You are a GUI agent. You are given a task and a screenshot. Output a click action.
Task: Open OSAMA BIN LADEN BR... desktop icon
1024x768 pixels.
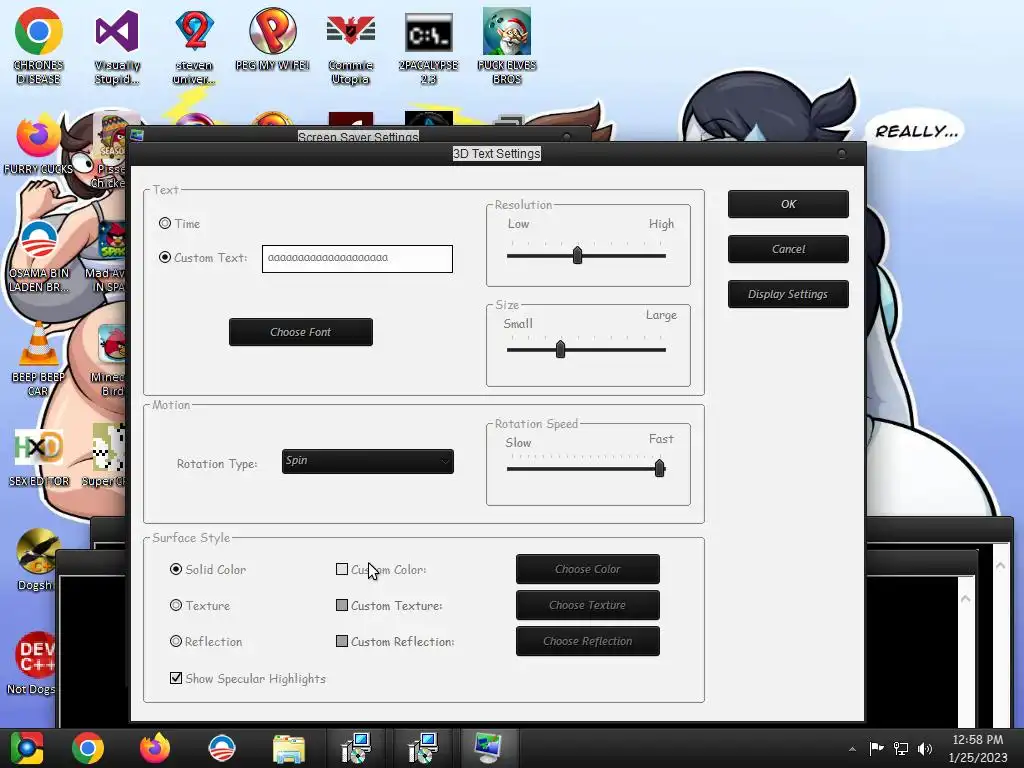(39, 256)
